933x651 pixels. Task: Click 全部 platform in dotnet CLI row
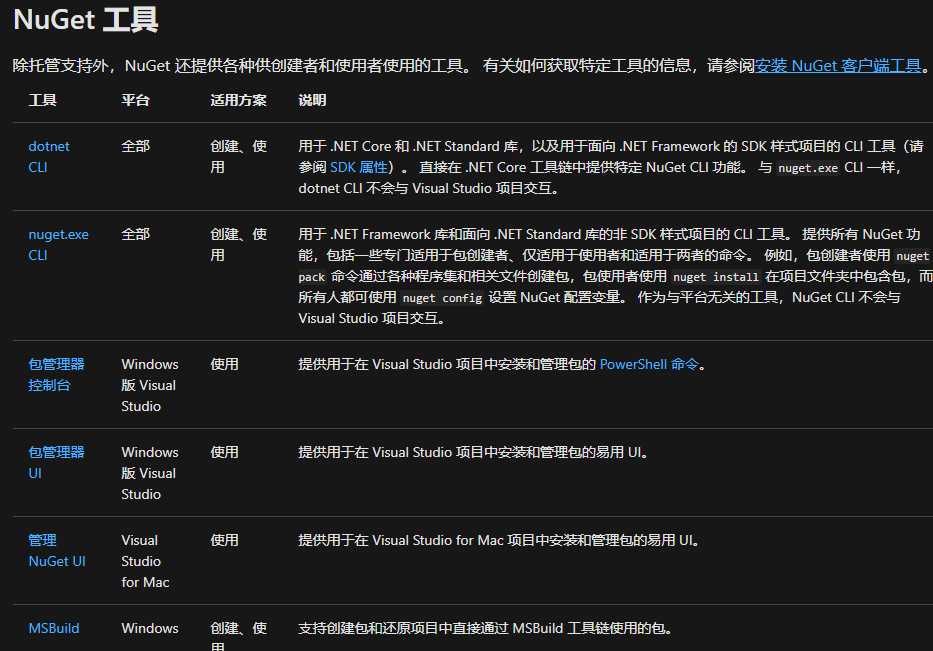tap(135, 146)
